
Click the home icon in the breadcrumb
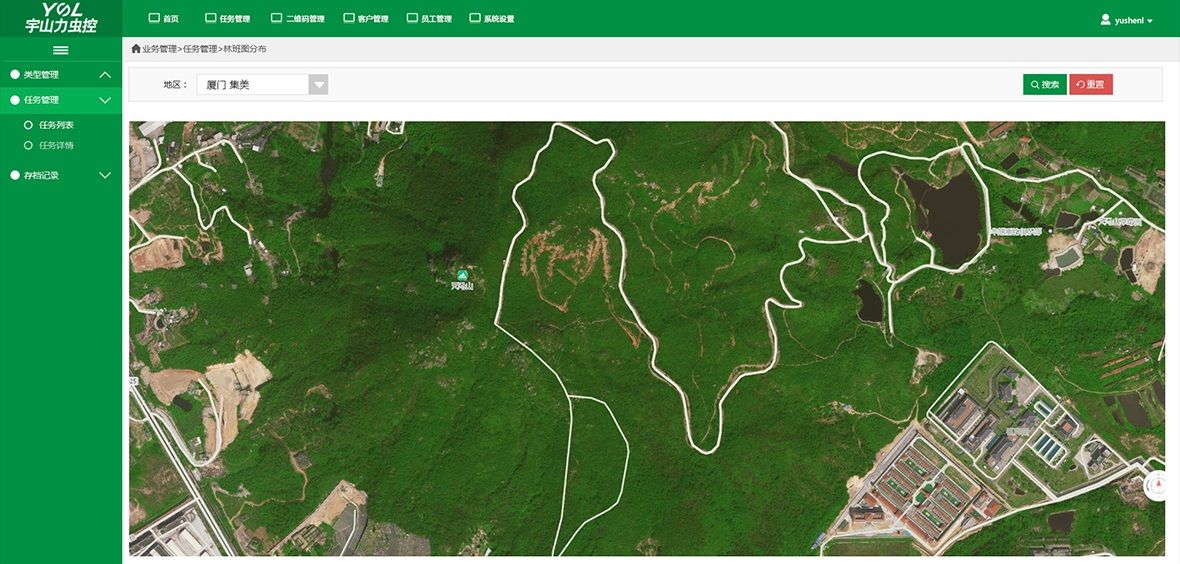coord(136,49)
